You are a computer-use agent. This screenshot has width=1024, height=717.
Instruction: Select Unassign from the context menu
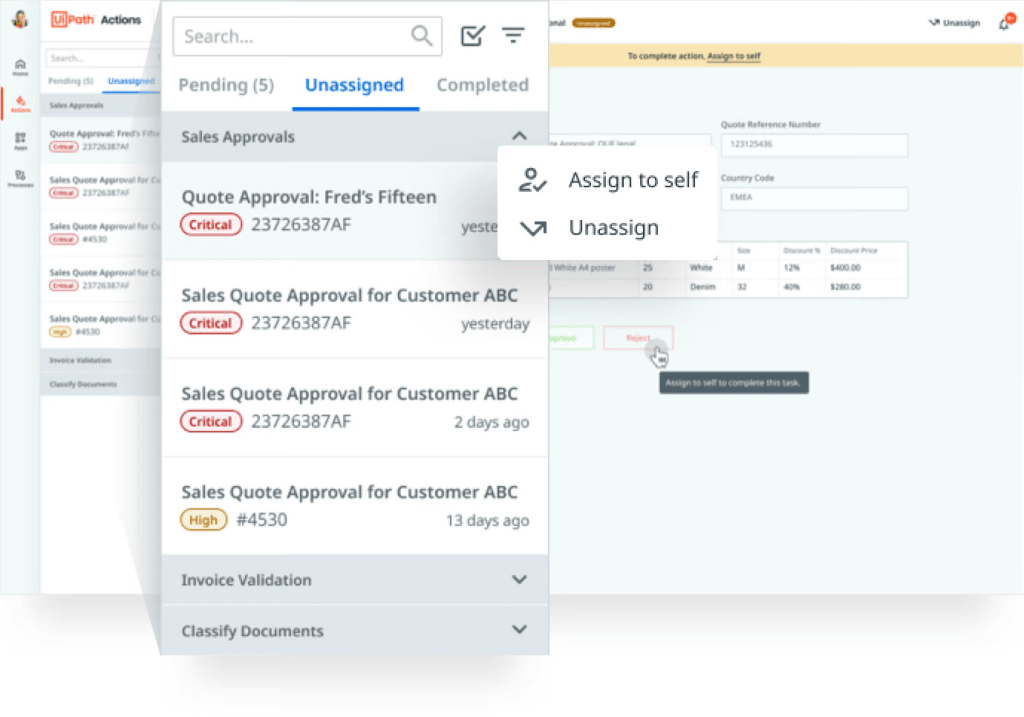[614, 227]
